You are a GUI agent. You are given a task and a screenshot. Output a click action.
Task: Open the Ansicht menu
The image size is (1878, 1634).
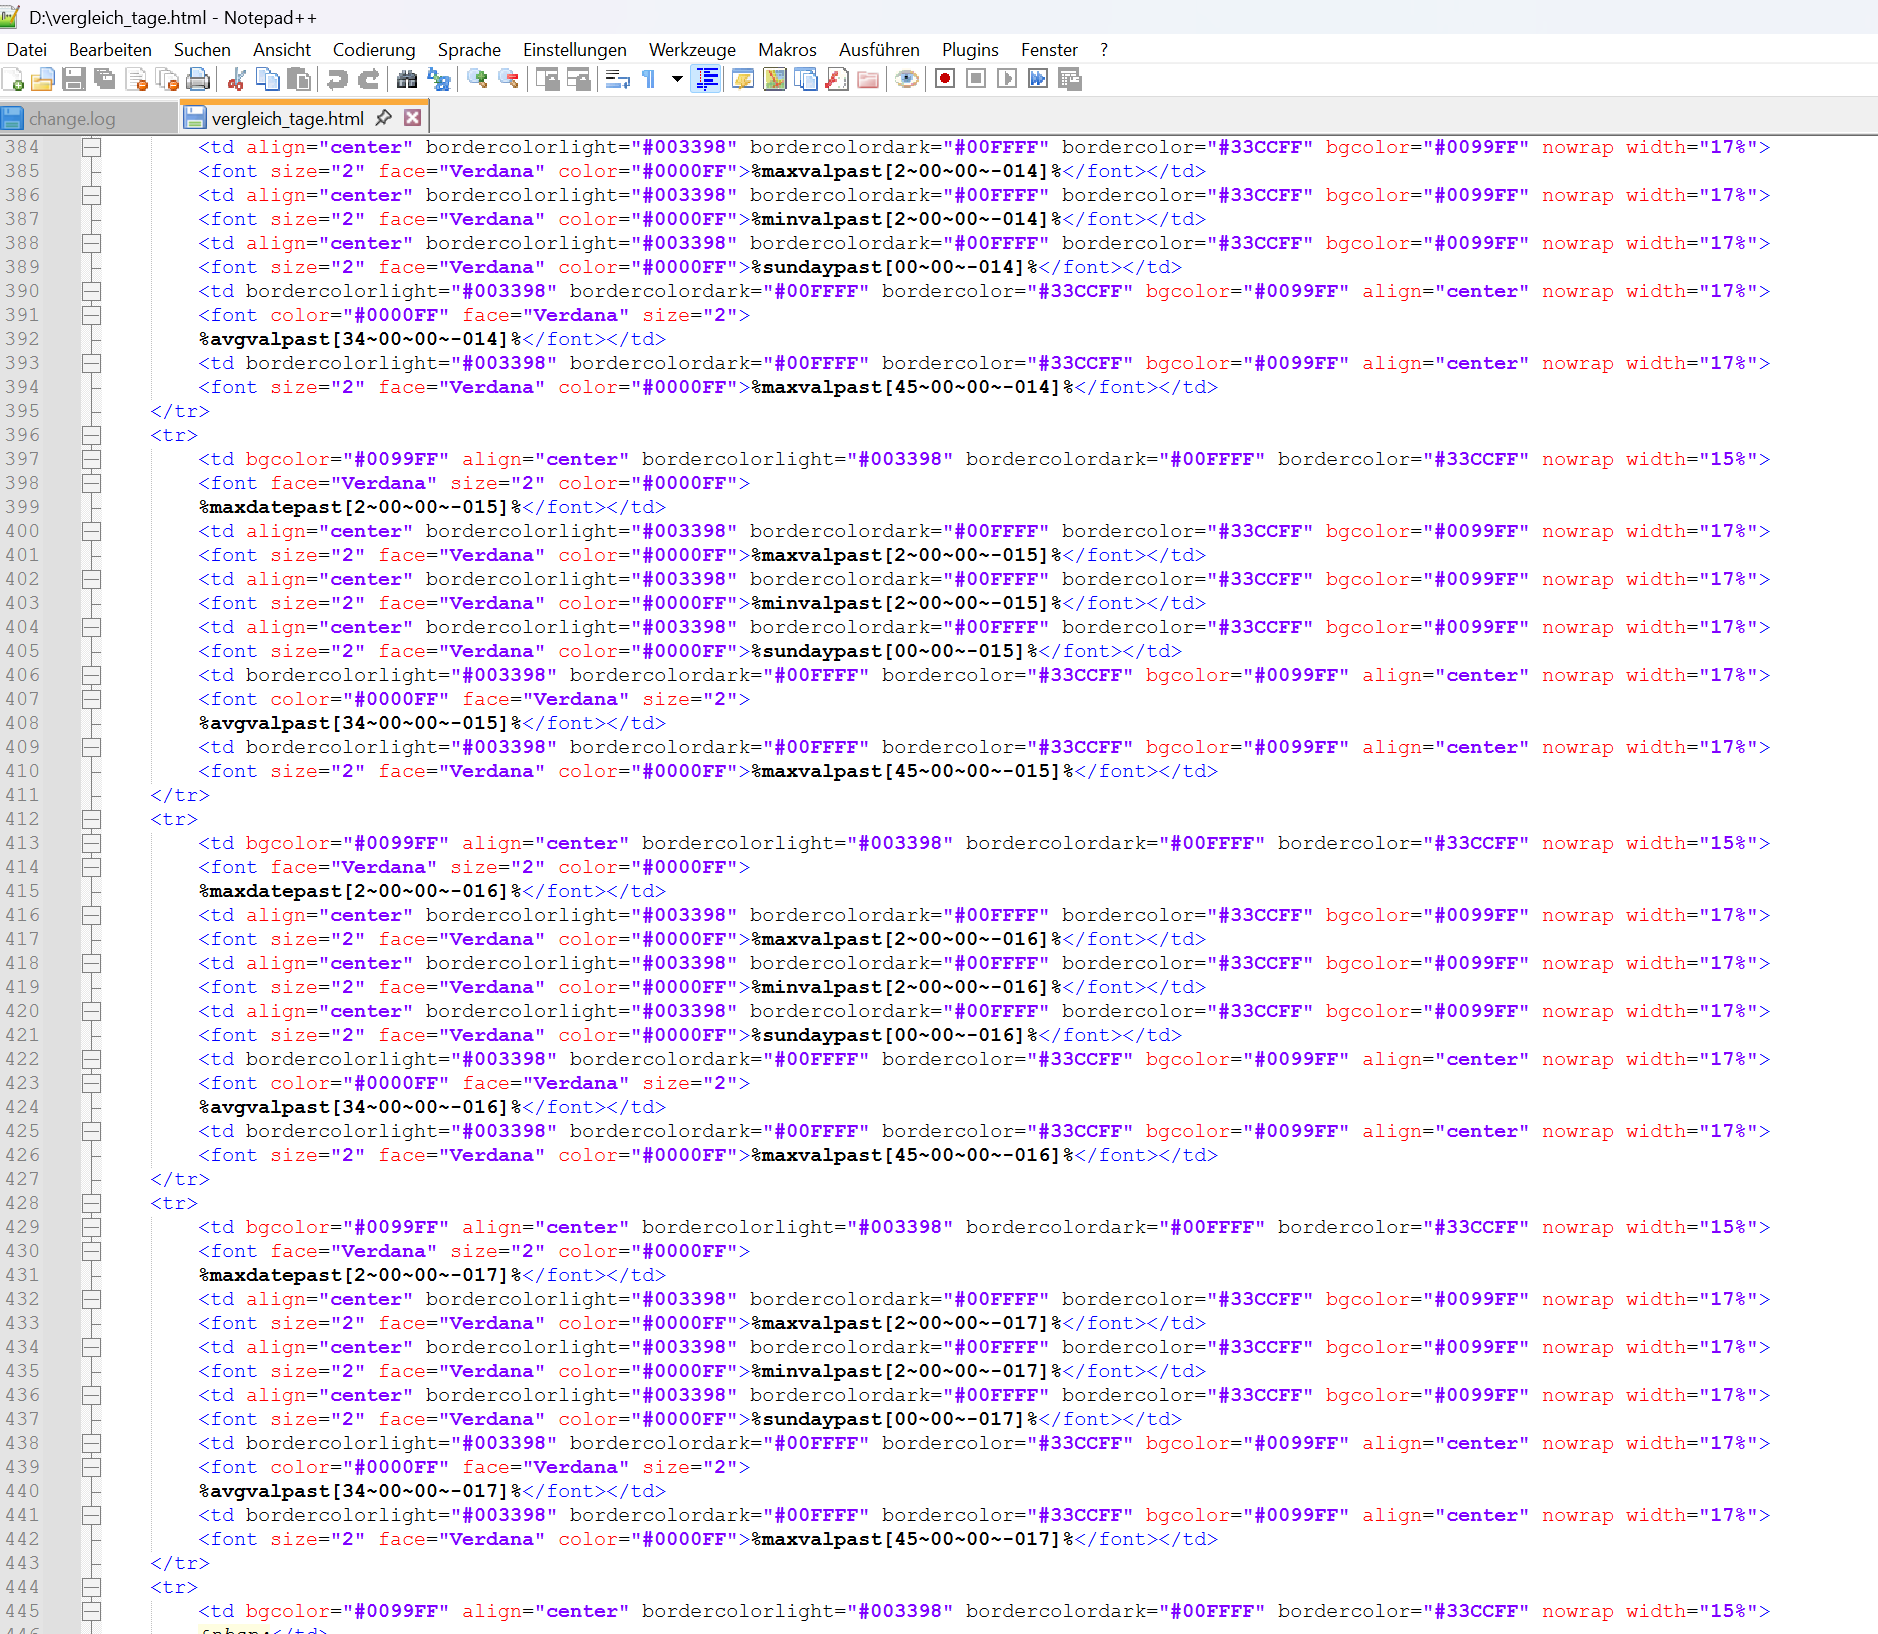pyautogui.click(x=282, y=49)
